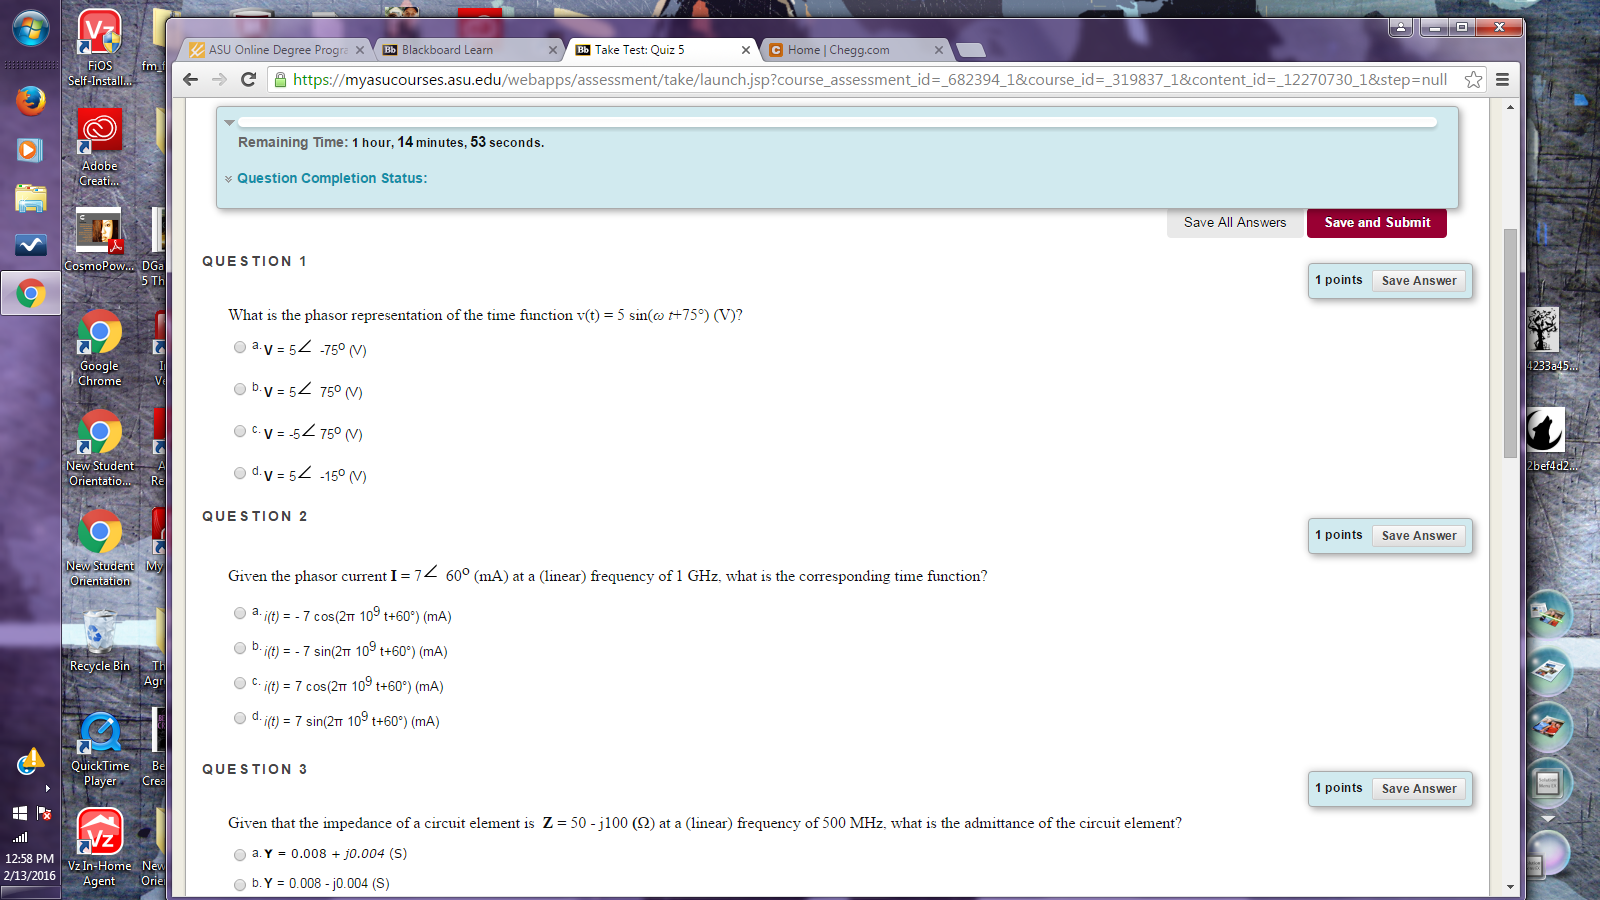Launch QuickTime Player desktop icon
Image resolution: width=1600 pixels, height=900 pixels.
click(x=100, y=749)
